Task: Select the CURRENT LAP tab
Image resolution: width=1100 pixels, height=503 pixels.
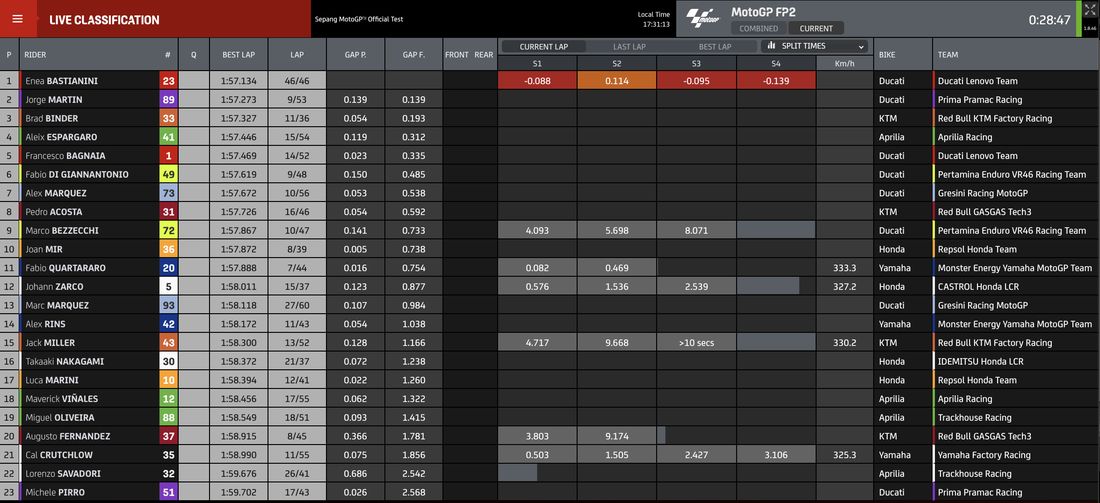Action: tap(544, 46)
